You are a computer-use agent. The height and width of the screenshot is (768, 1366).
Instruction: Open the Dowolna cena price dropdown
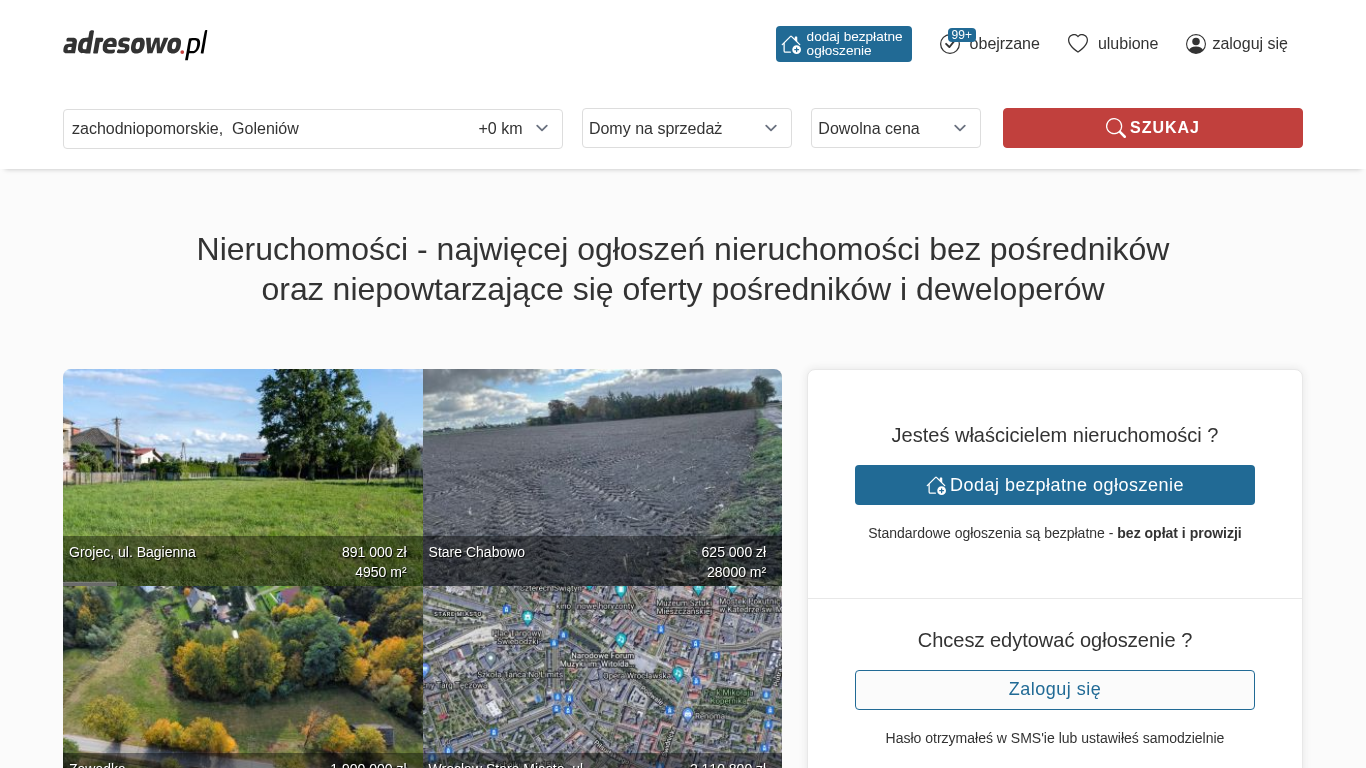click(895, 128)
